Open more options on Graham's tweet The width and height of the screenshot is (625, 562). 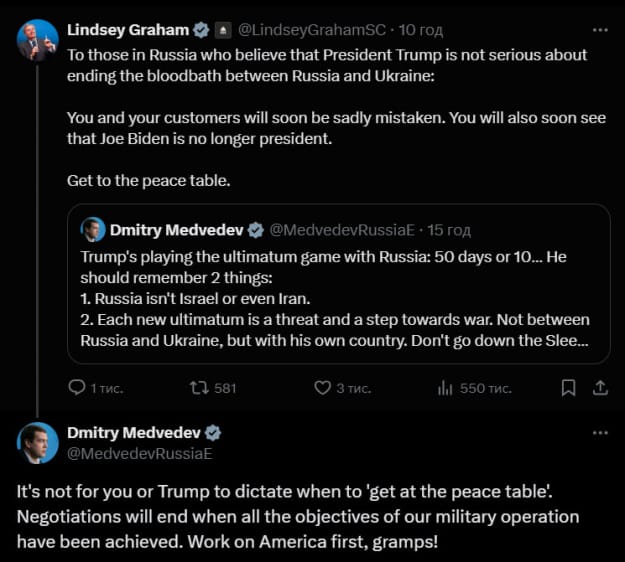600,28
